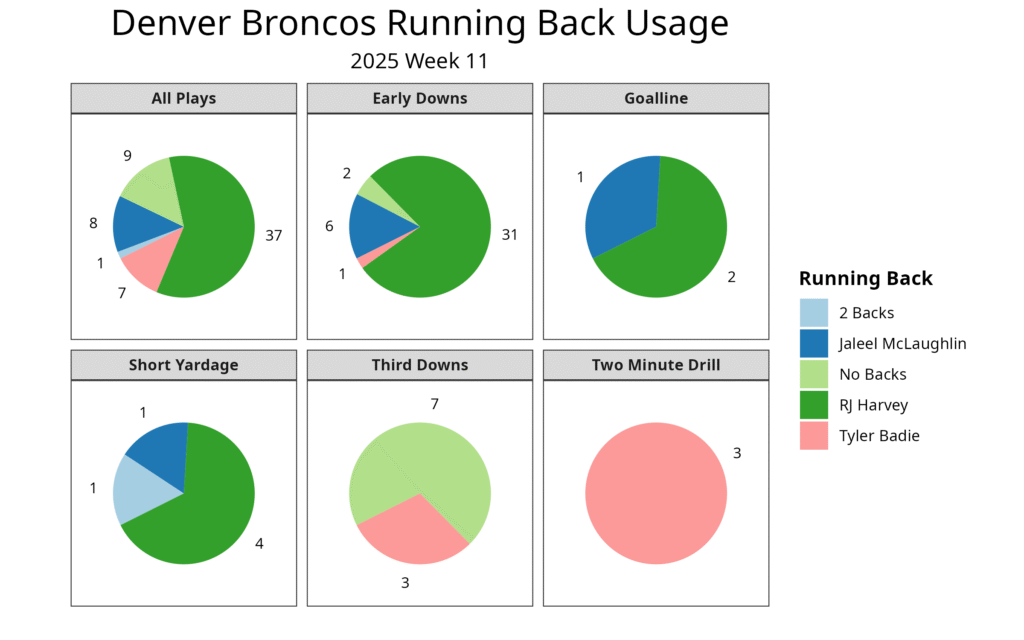Click the solid pink Two Minute Drill pie

[x=656, y=493]
